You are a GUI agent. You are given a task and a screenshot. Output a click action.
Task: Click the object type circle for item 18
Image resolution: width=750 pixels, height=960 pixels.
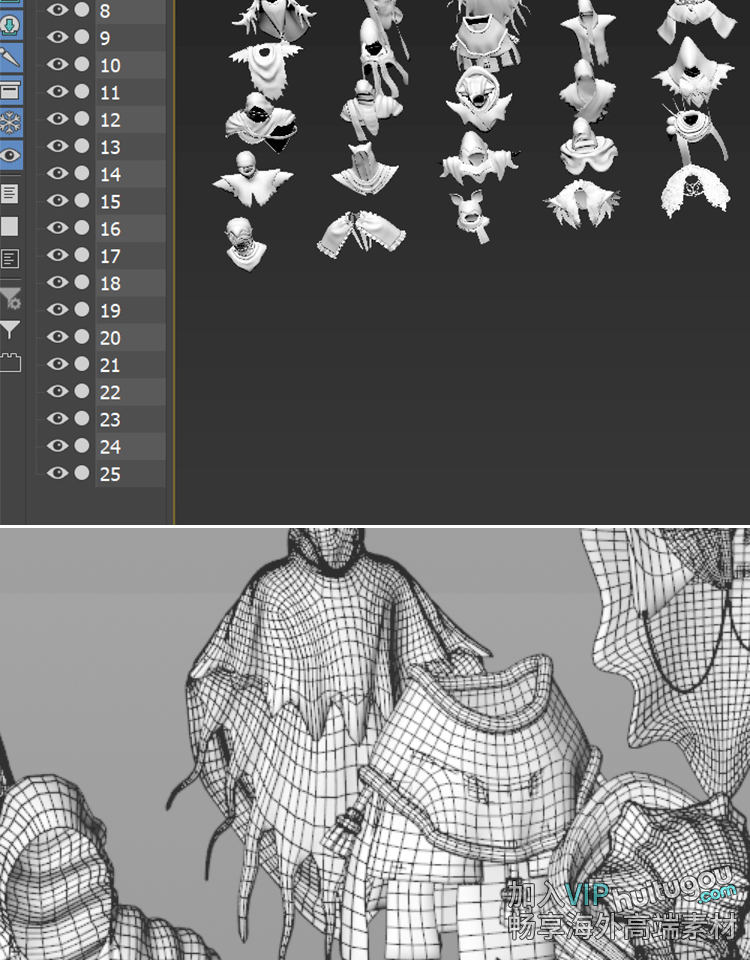click(x=81, y=282)
